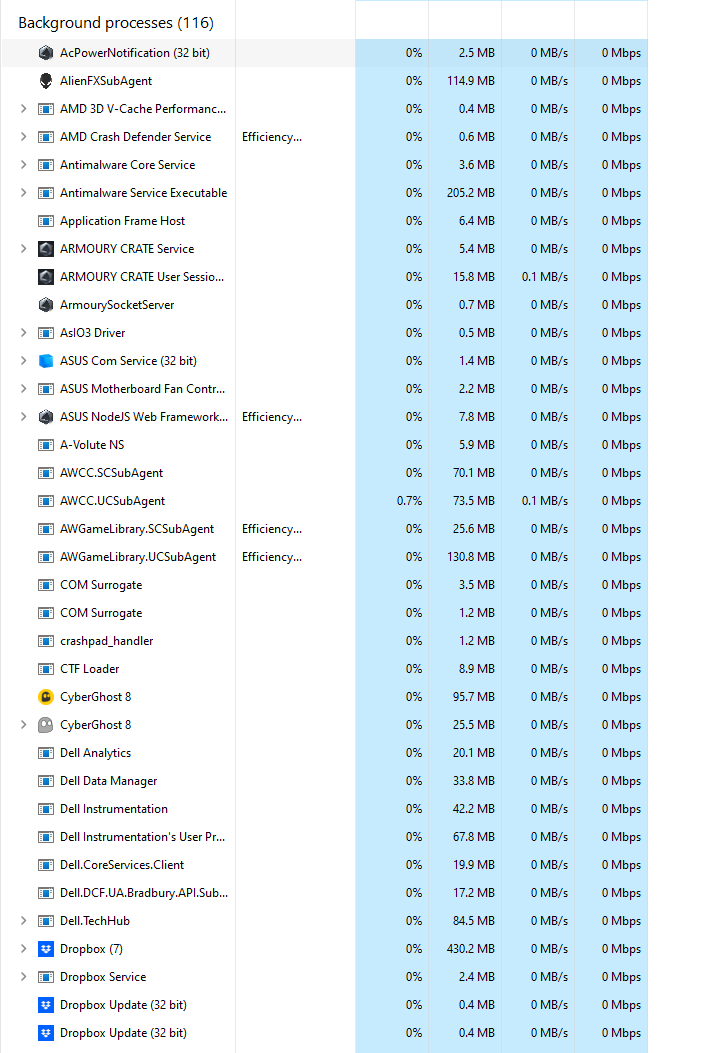
Task: Click the CTF Loader process icon
Action: click(46, 669)
